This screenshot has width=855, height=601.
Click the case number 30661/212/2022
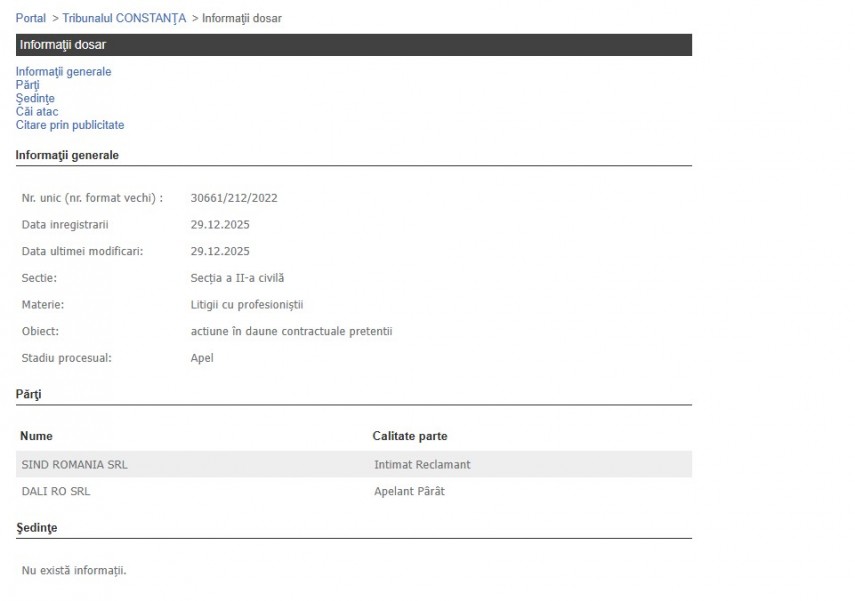234,198
